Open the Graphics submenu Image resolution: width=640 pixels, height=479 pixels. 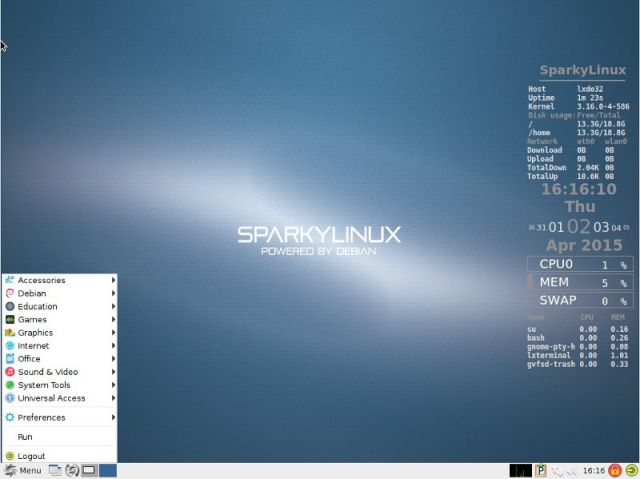coord(60,332)
